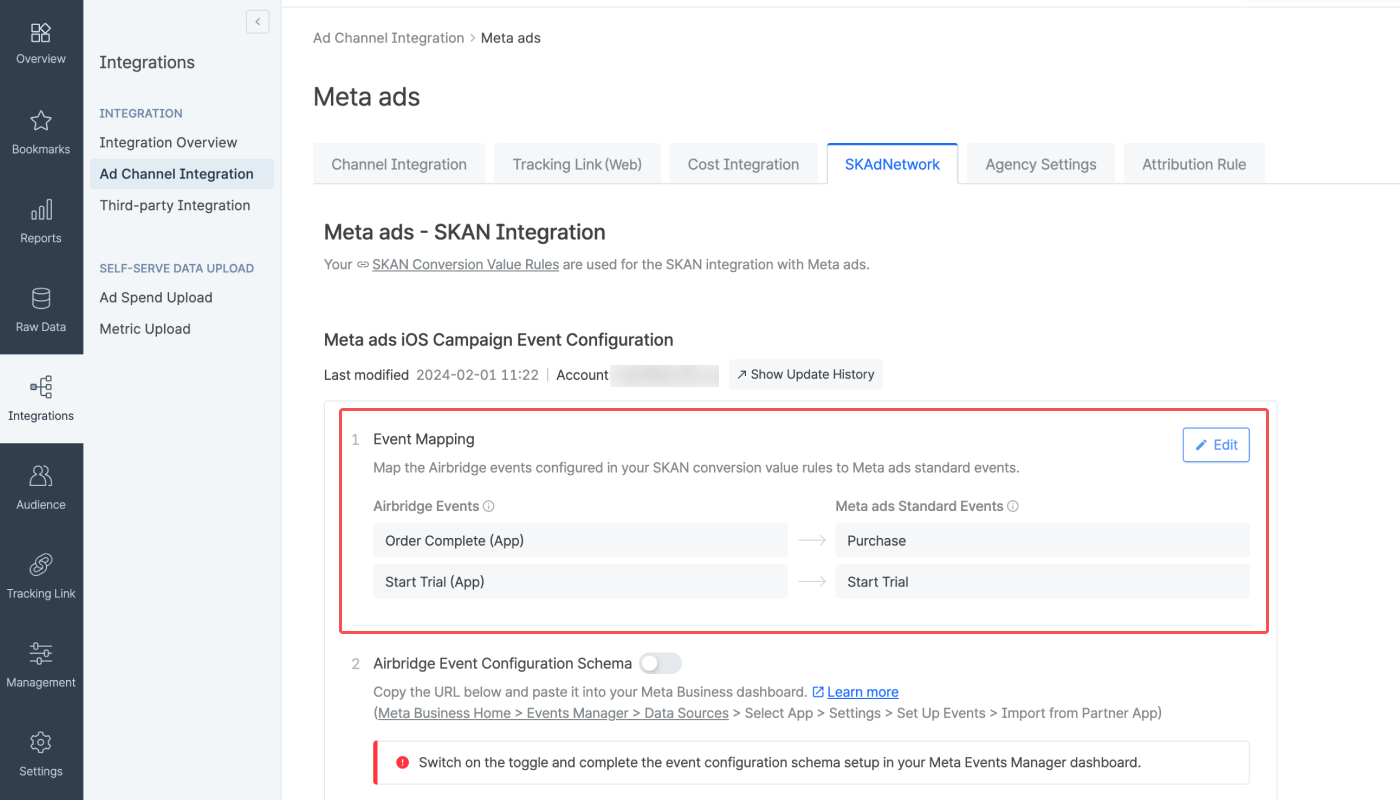Click the Meta ads page heading

point(367,97)
